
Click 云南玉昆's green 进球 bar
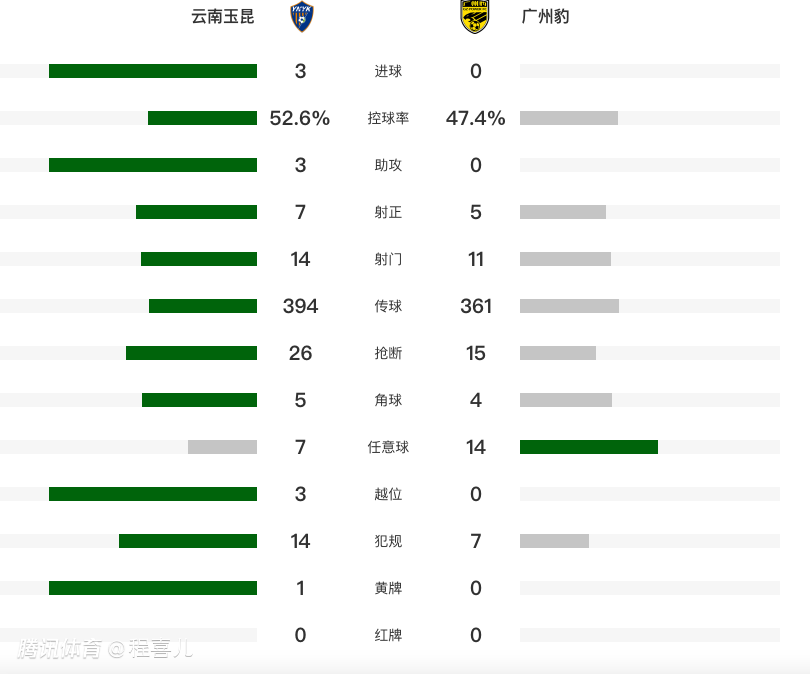(153, 71)
